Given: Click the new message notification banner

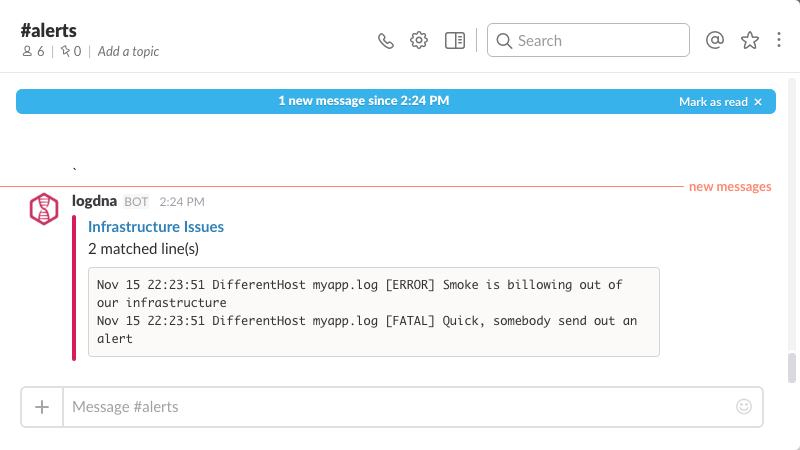Looking at the screenshot, I should (363, 102).
